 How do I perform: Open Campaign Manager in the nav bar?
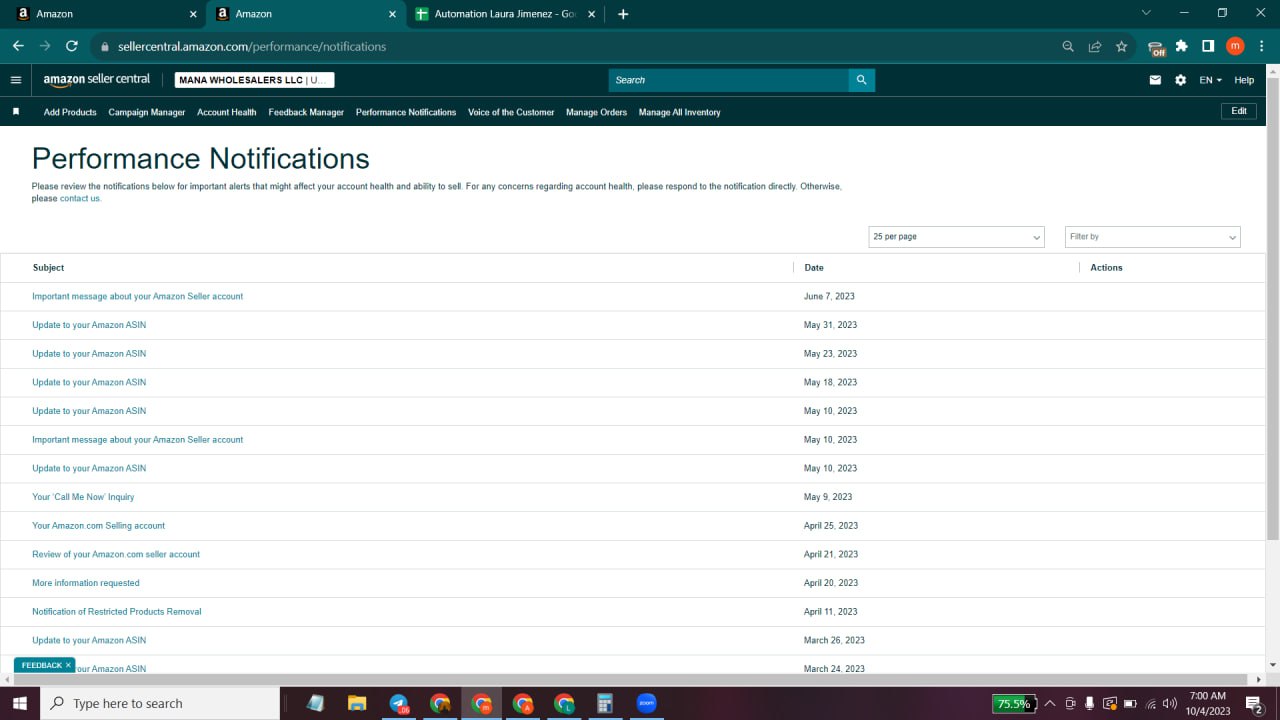point(147,112)
